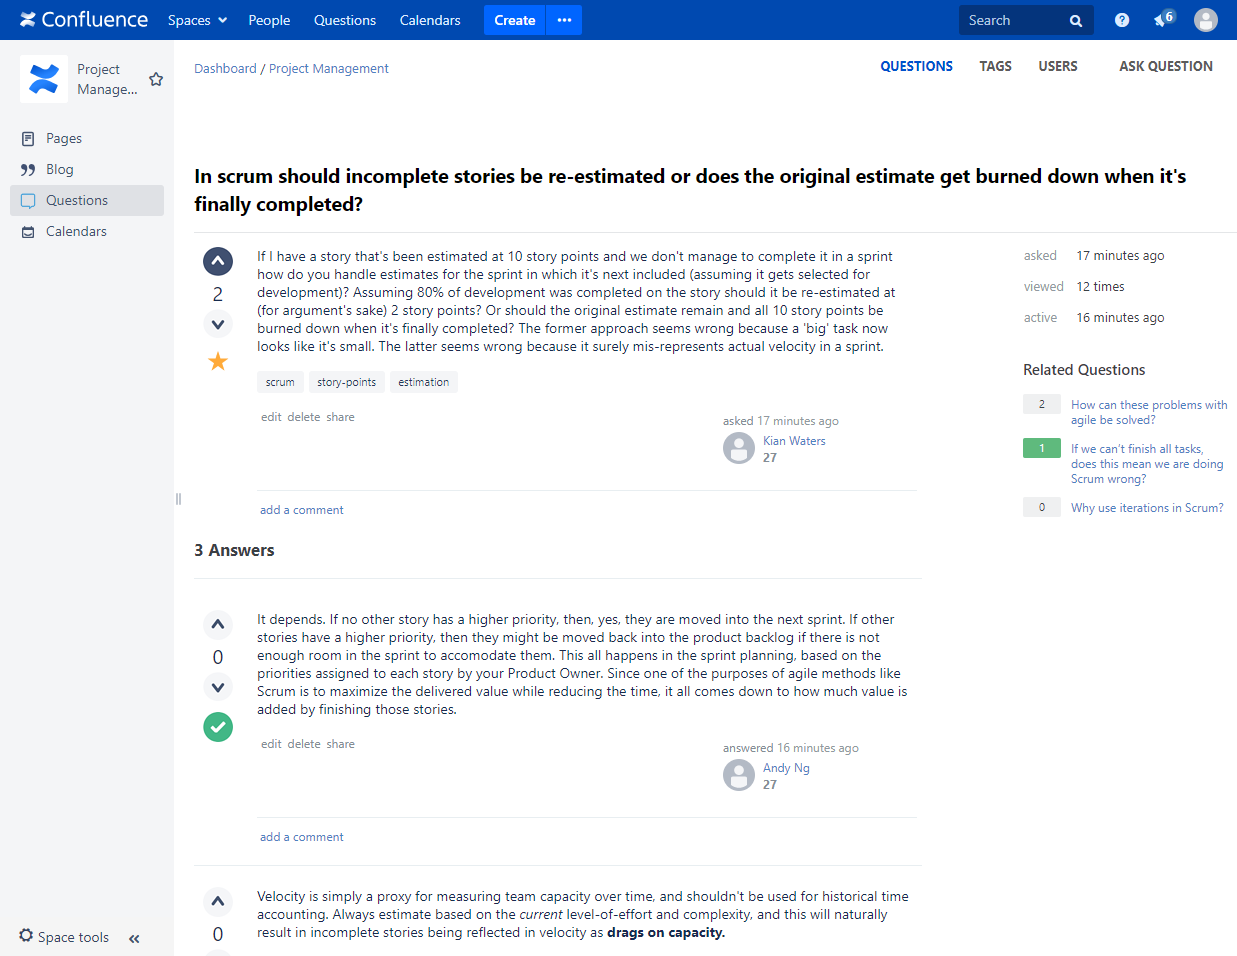Click the Create button
Screen dimensions: 1237x956
click(x=515, y=20)
